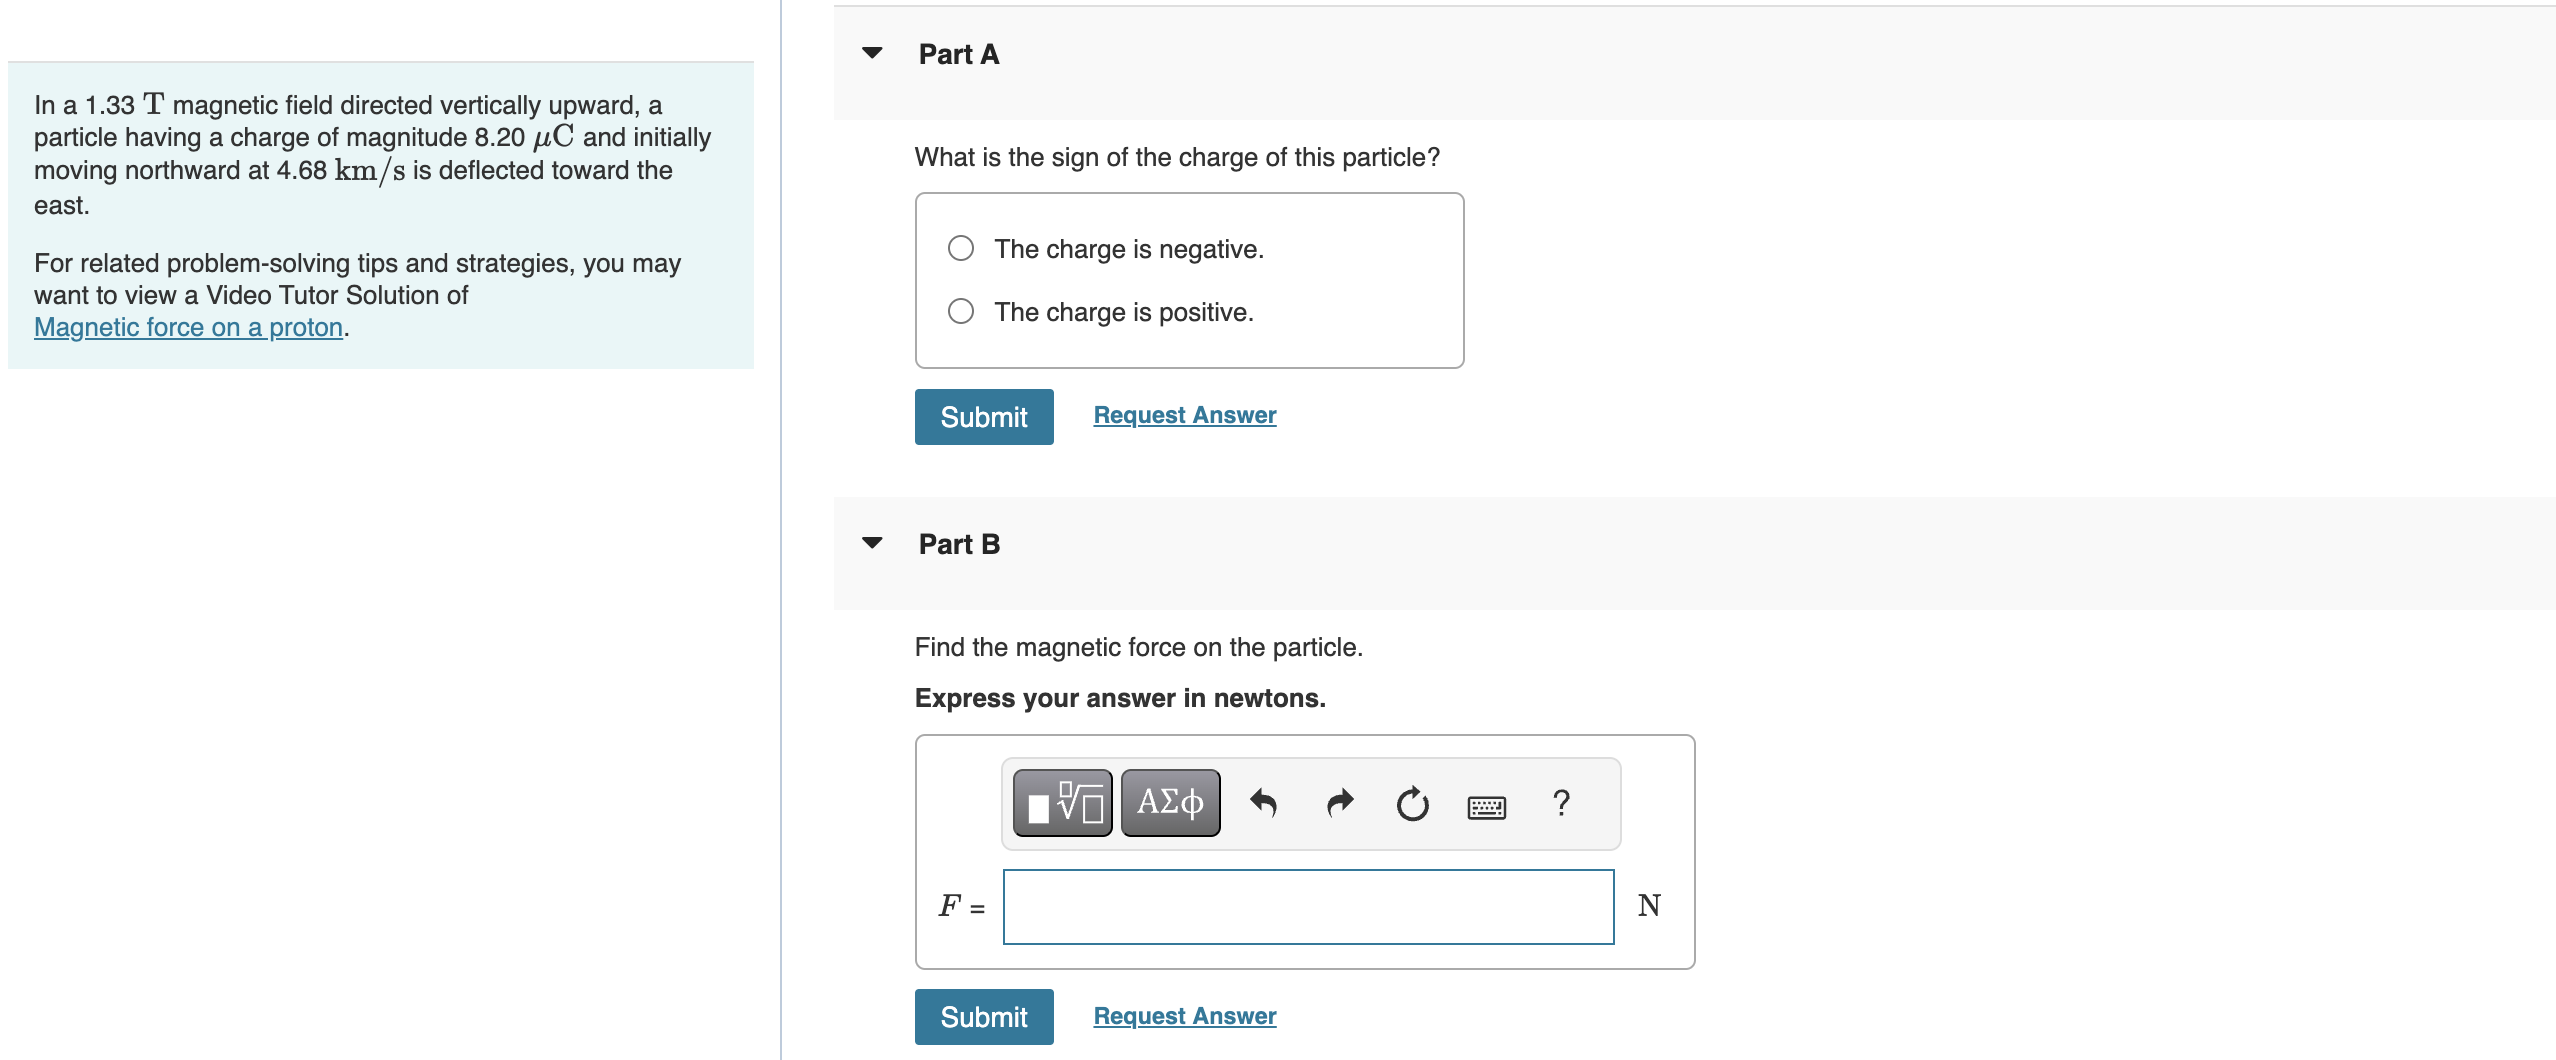This screenshot has width=2556, height=1060.
Task: Choose the second radio option in Part A
Action: click(959, 311)
